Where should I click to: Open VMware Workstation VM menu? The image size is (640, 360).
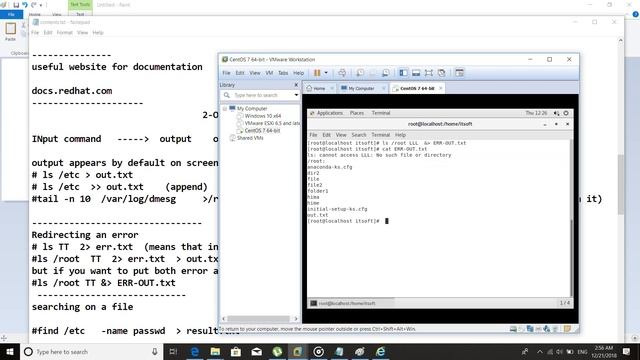269,73
